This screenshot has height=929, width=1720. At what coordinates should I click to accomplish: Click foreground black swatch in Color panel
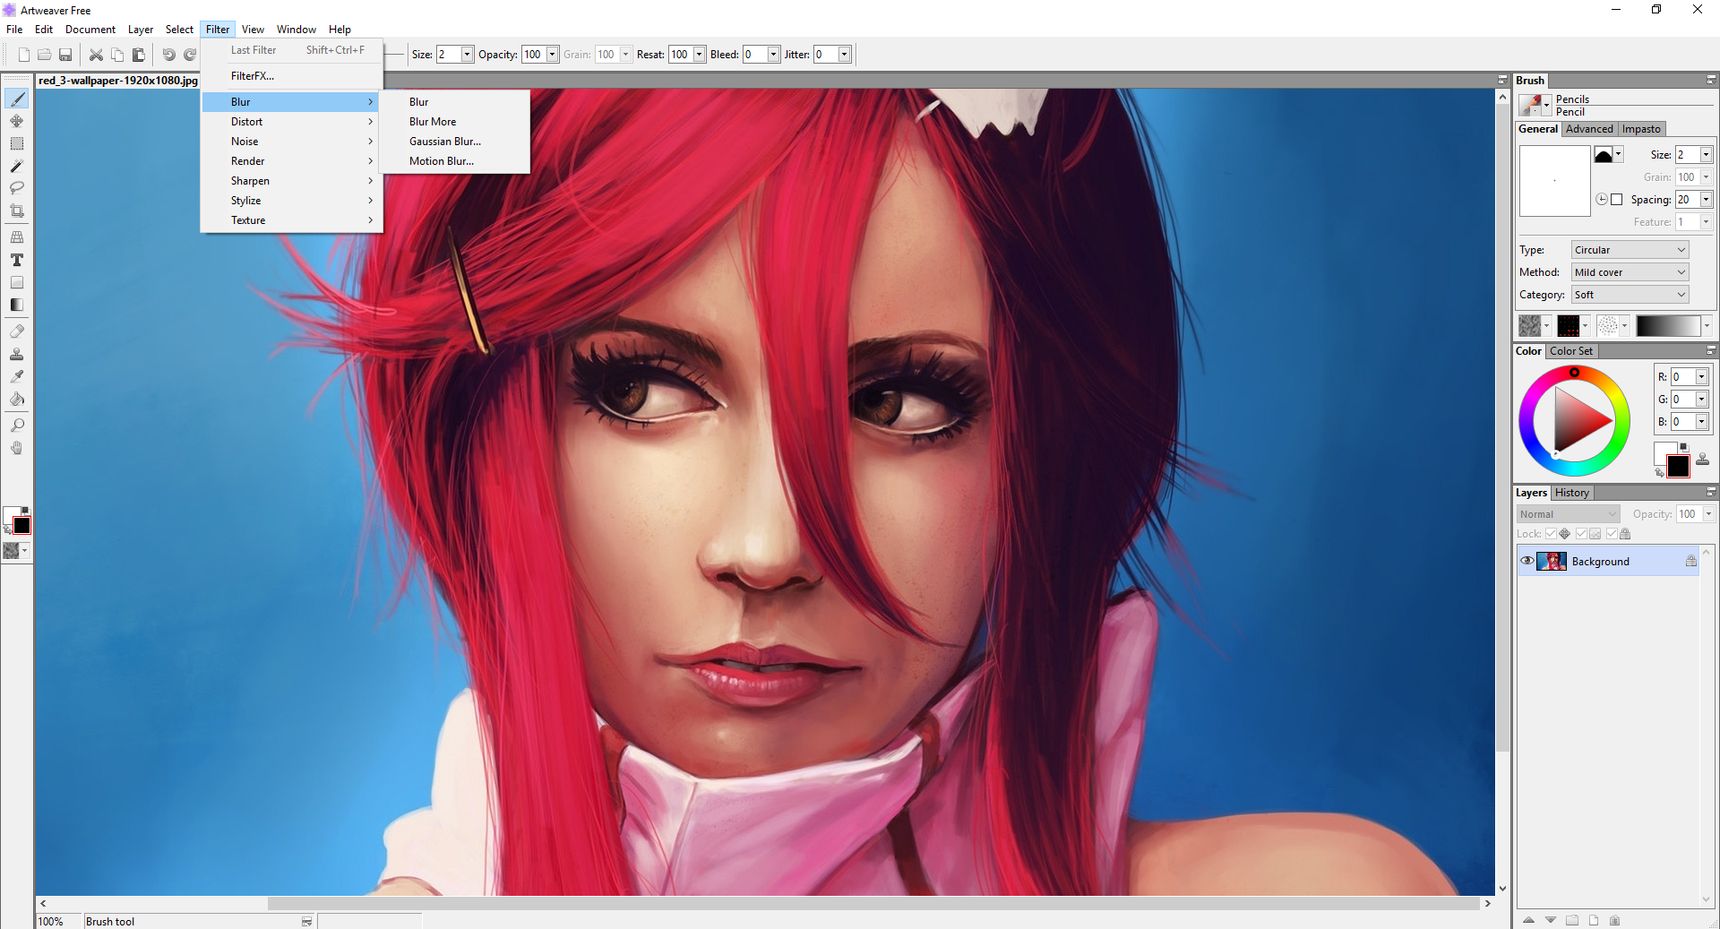[x=1678, y=466]
